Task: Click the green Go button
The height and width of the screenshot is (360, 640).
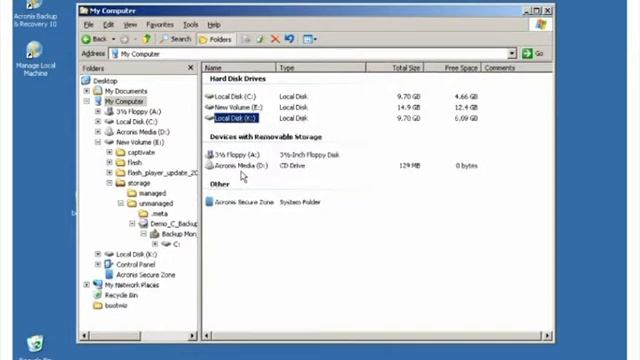Action: pyautogui.click(x=533, y=53)
